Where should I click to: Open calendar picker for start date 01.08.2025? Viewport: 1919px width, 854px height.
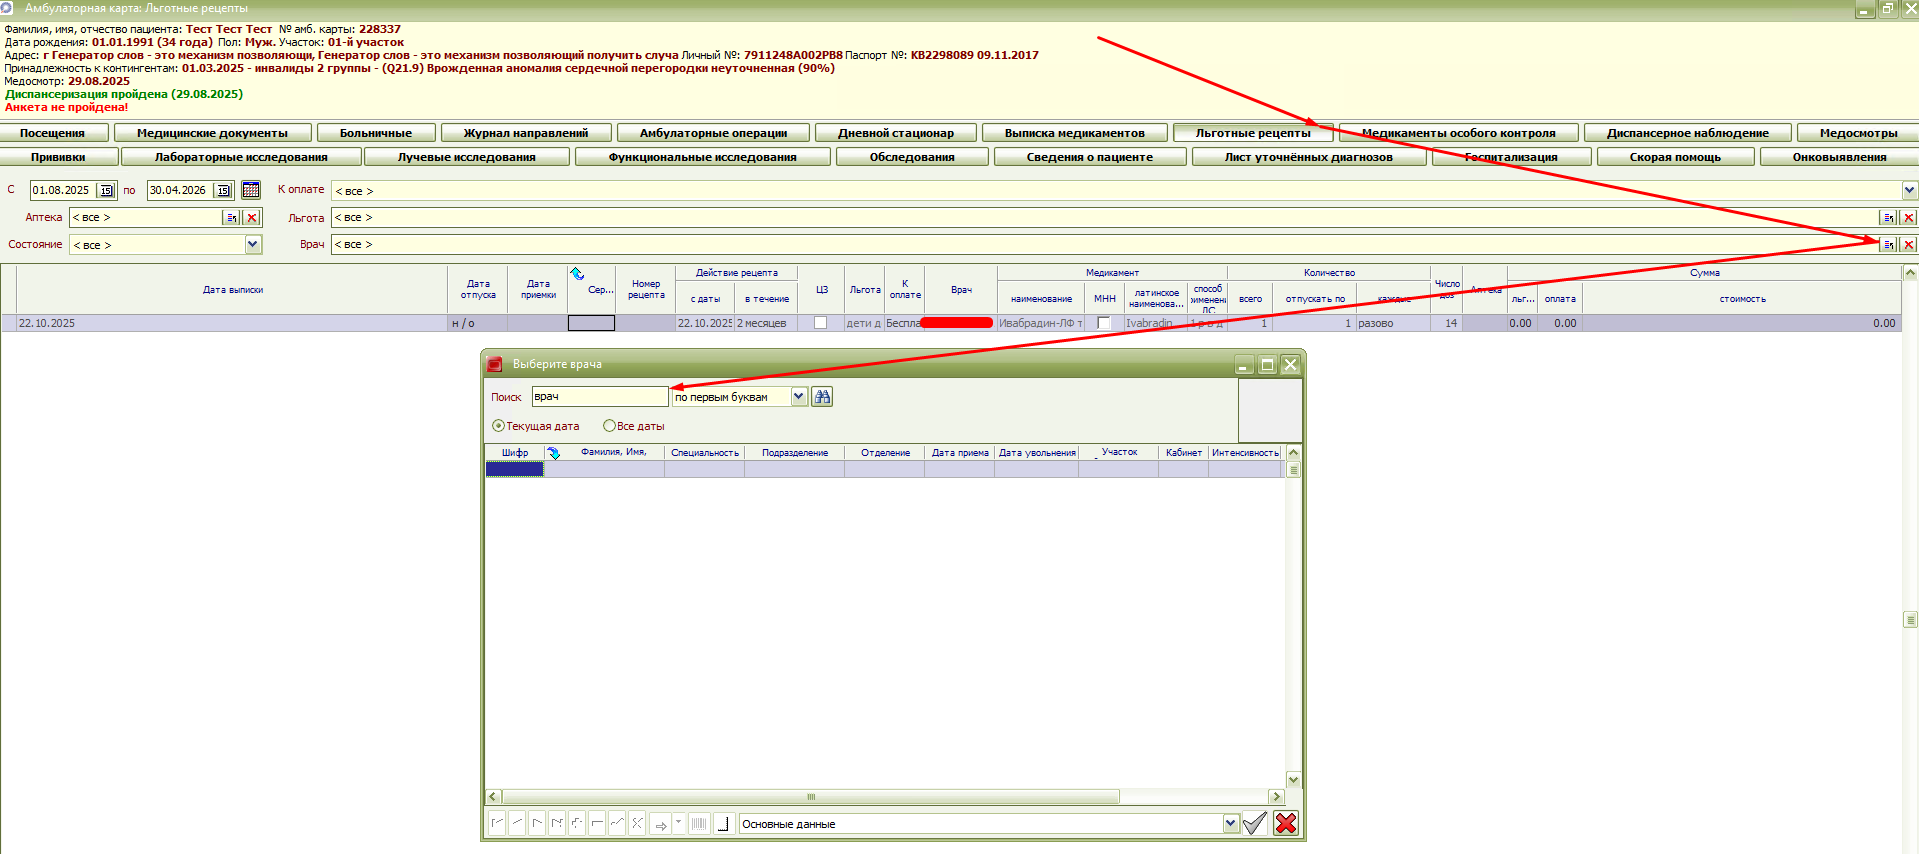point(106,190)
